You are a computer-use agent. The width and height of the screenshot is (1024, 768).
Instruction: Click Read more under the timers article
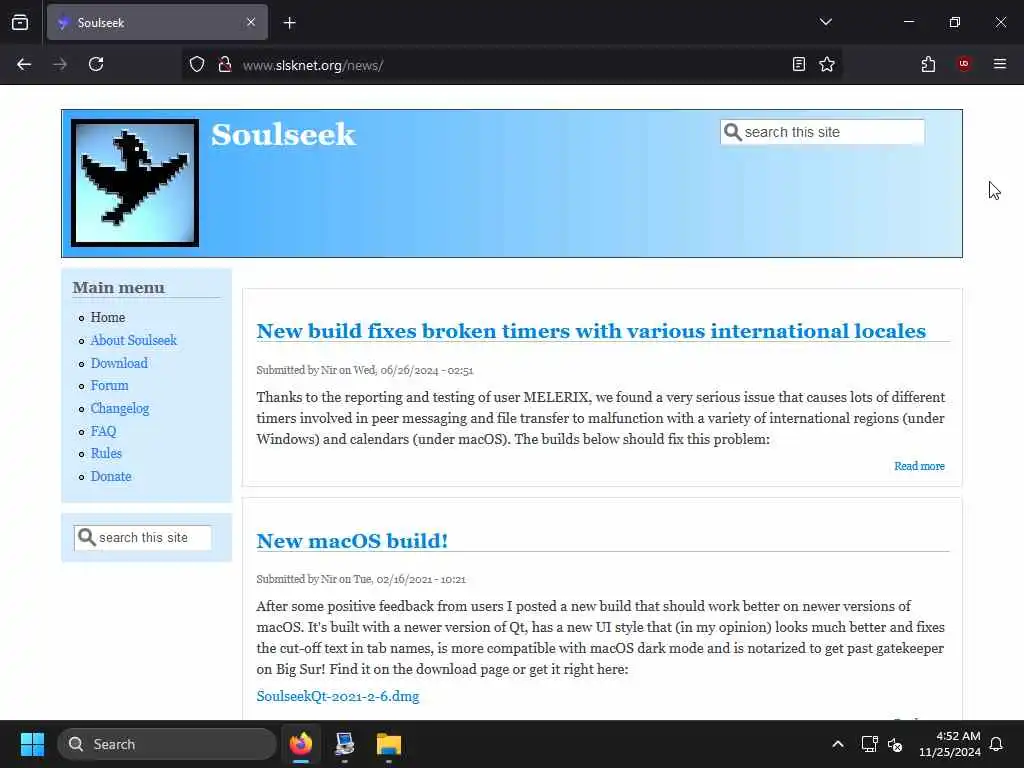[919, 466]
